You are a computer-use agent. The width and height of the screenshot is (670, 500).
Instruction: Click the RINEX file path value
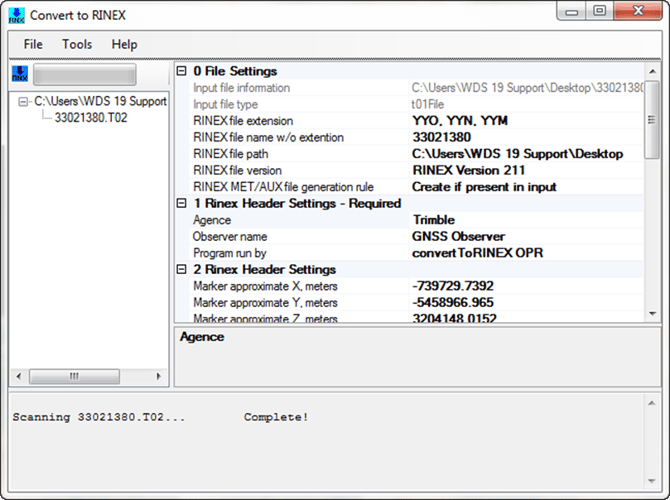tap(525, 154)
